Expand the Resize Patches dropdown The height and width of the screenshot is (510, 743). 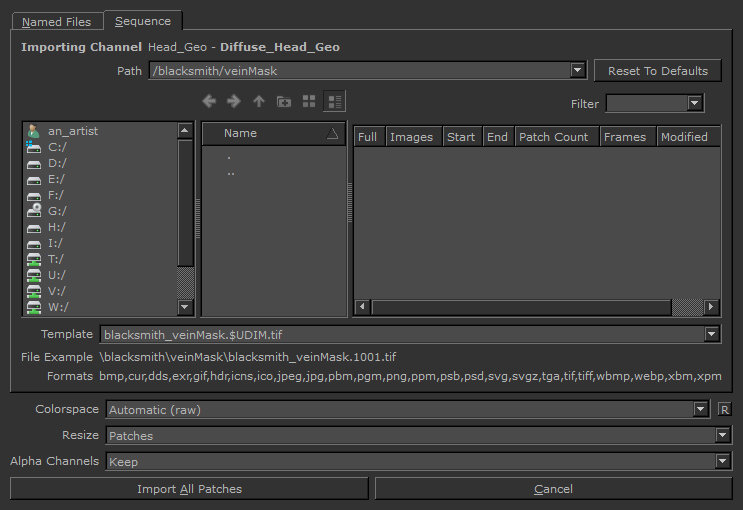[722, 436]
